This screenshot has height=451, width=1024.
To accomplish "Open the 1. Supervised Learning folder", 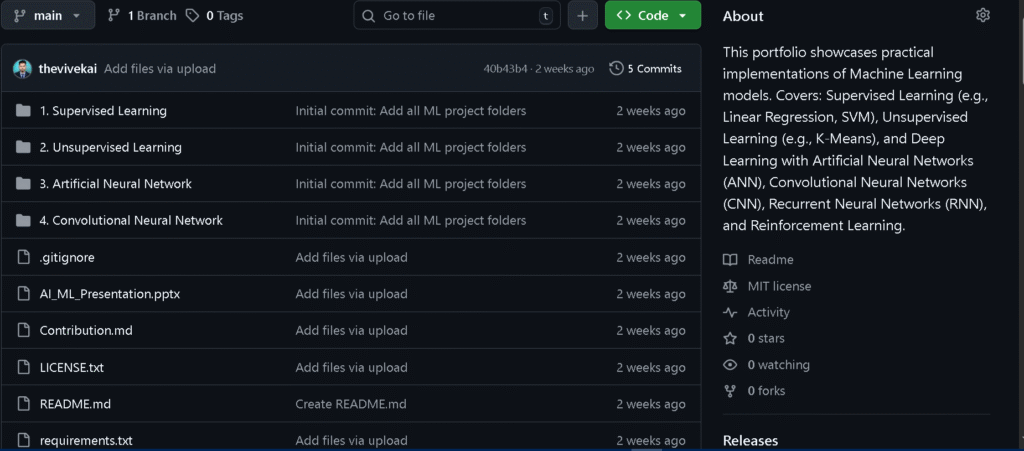I will coord(103,111).
